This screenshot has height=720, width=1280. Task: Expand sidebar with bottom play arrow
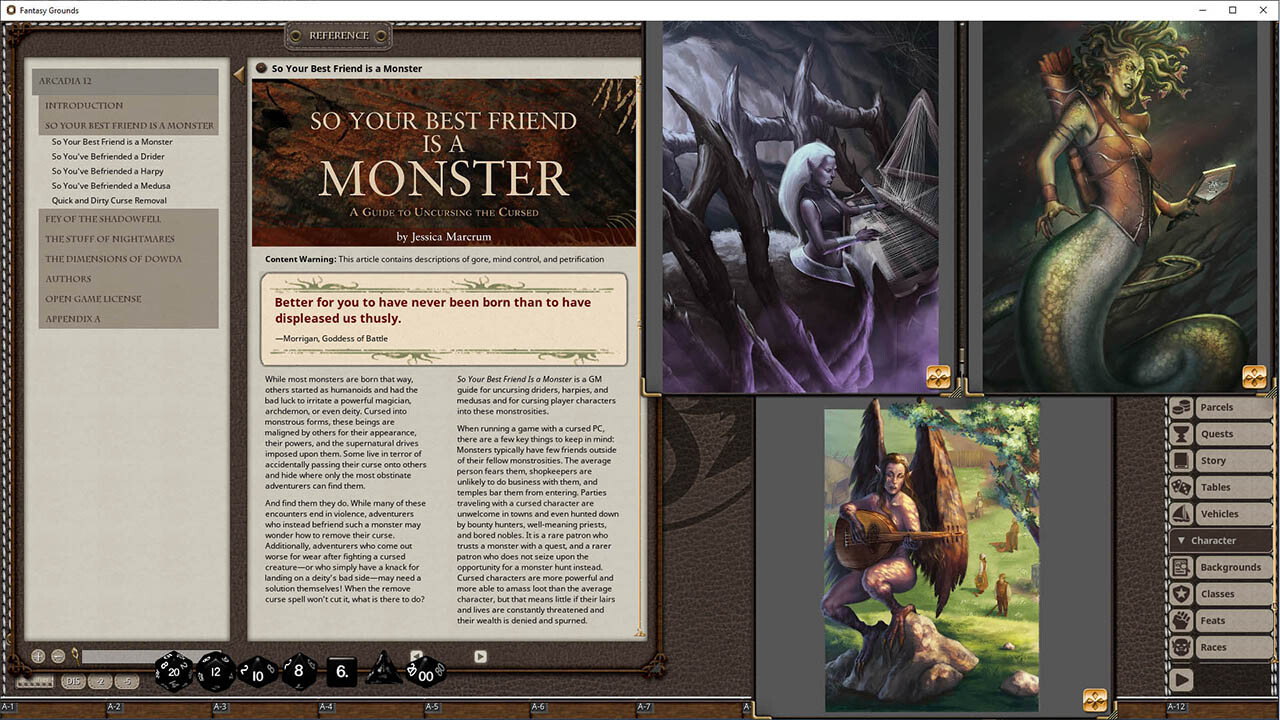click(x=1181, y=680)
